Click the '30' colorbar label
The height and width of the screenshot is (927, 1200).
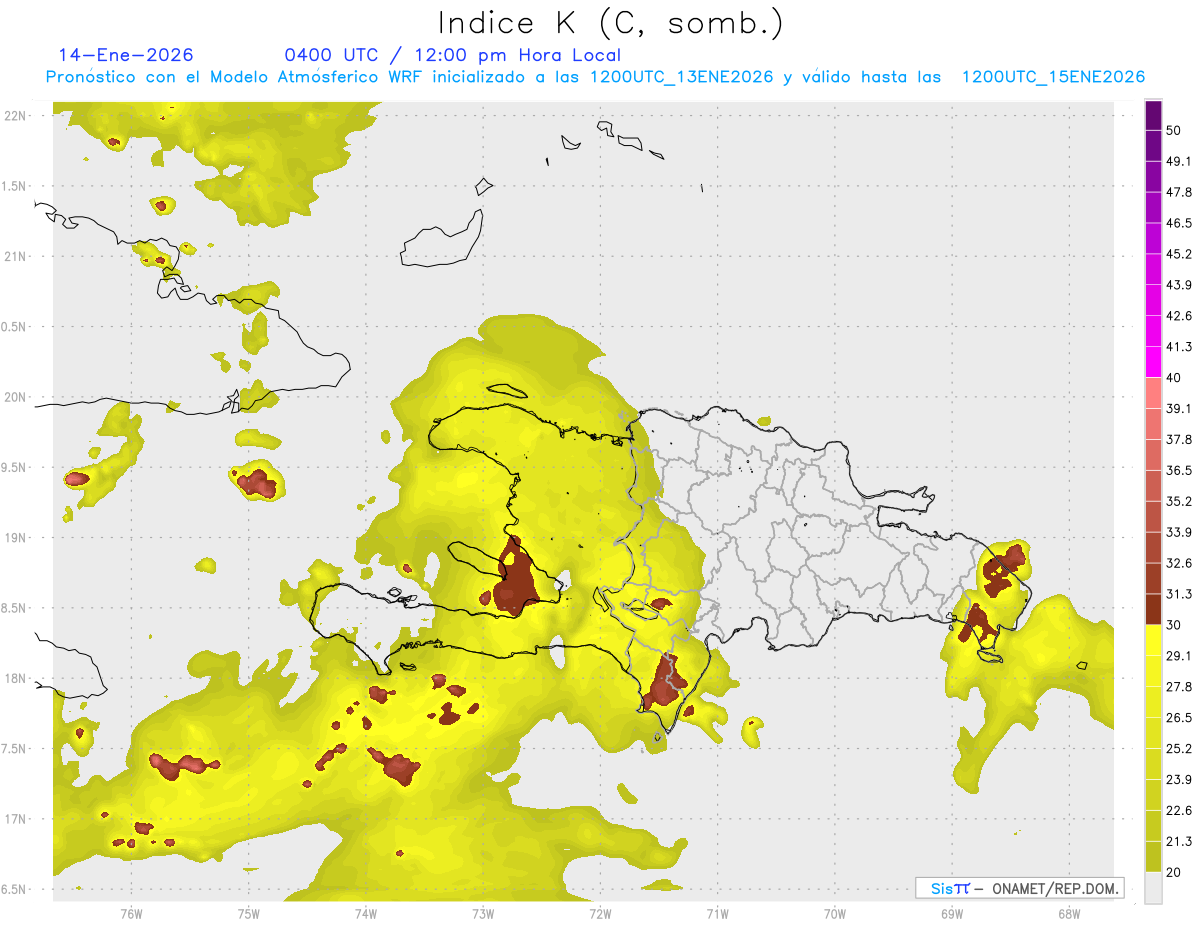[x=1174, y=625]
